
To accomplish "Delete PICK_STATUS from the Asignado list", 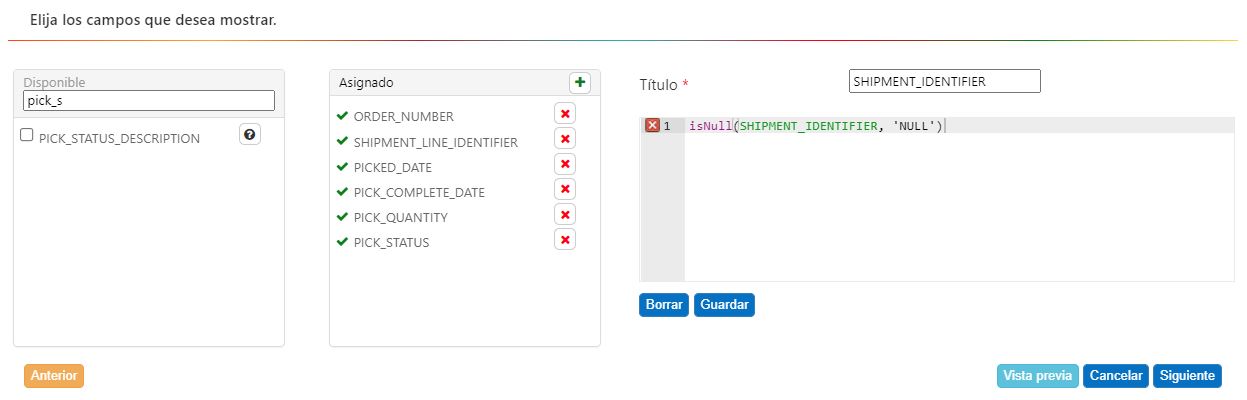I will tap(564, 239).
